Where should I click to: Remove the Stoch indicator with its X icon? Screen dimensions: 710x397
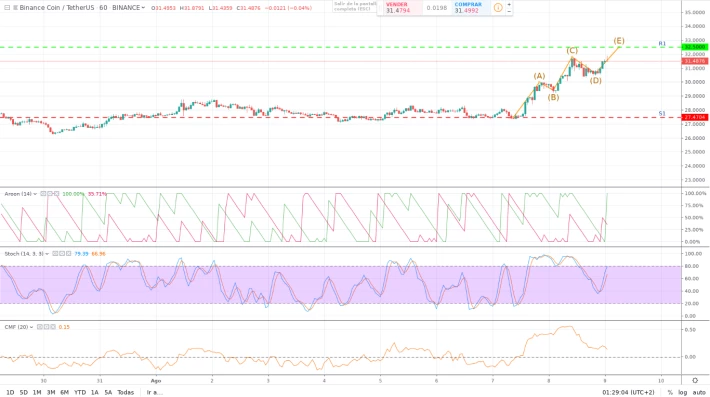point(68,254)
